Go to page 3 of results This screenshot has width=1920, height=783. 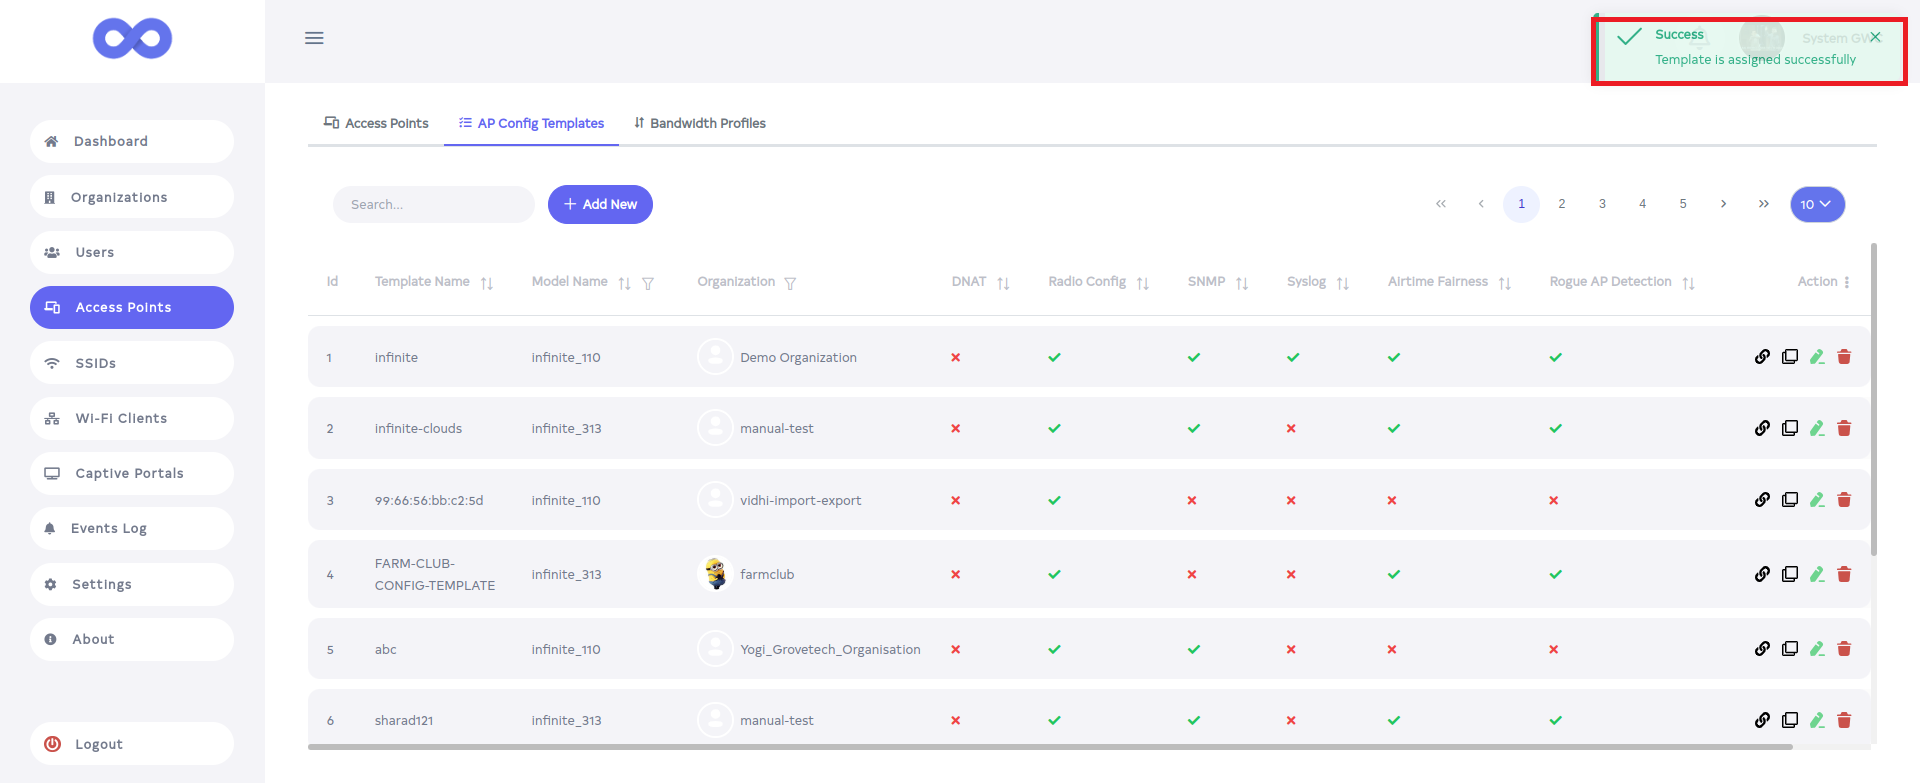[1602, 204]
